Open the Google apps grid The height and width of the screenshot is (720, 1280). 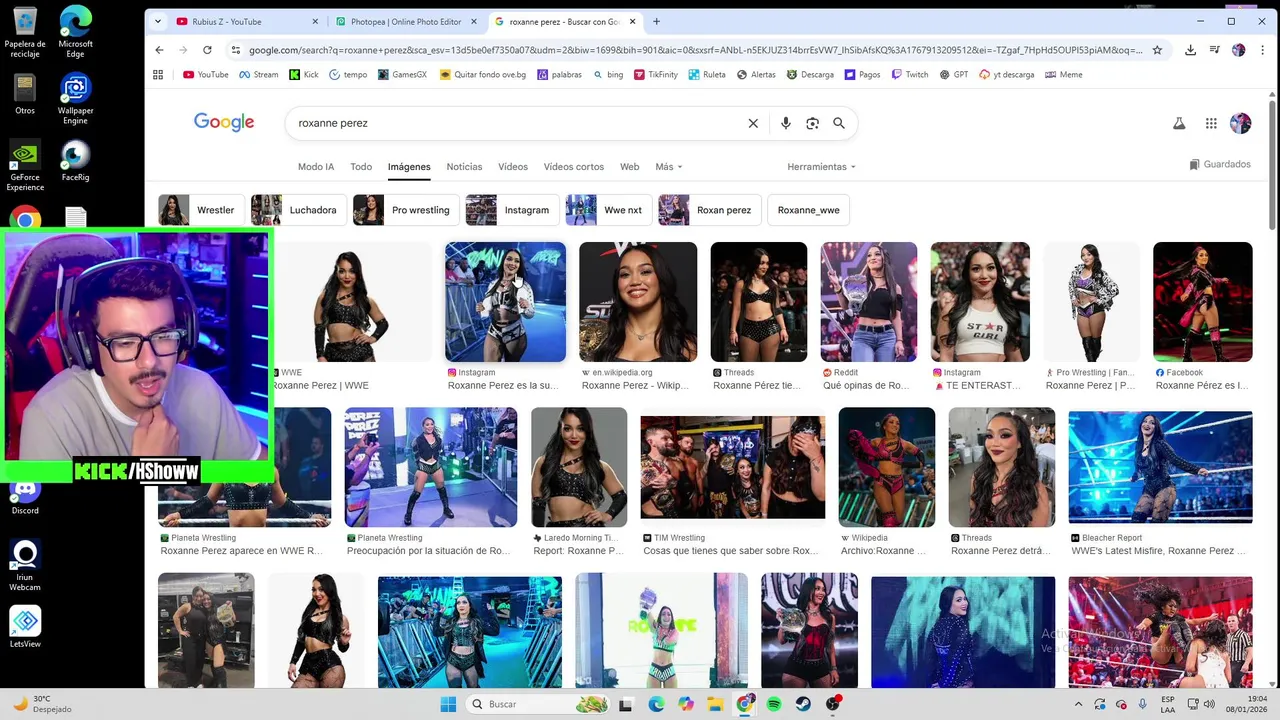click(x=1211, y=123)
